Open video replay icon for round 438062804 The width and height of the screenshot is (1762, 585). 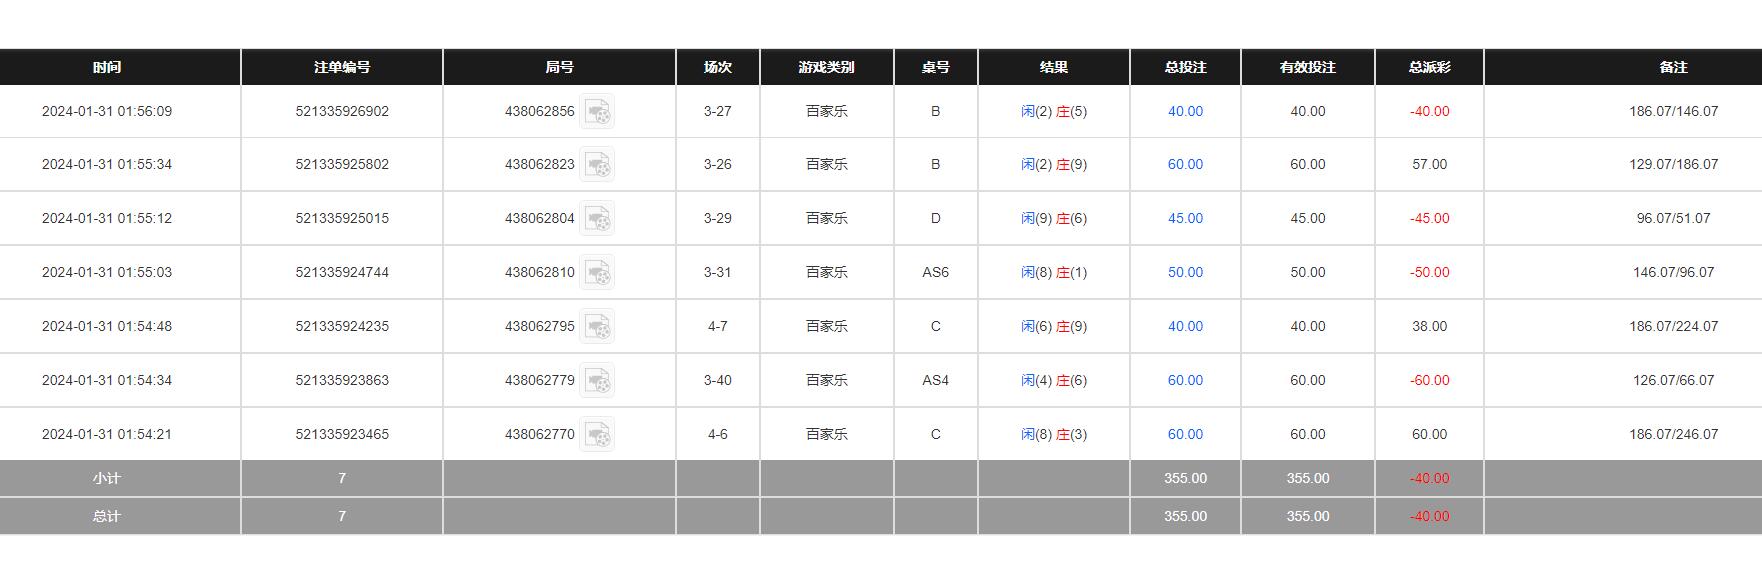(x=597, y=219)
